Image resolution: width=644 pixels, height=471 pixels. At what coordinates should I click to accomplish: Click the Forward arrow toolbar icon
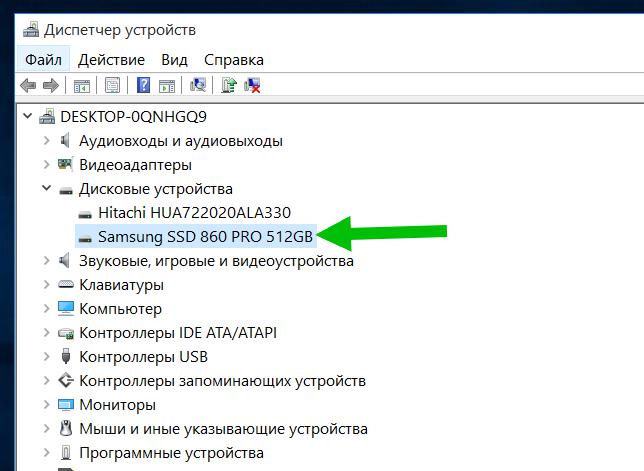(x=51, y=85)
